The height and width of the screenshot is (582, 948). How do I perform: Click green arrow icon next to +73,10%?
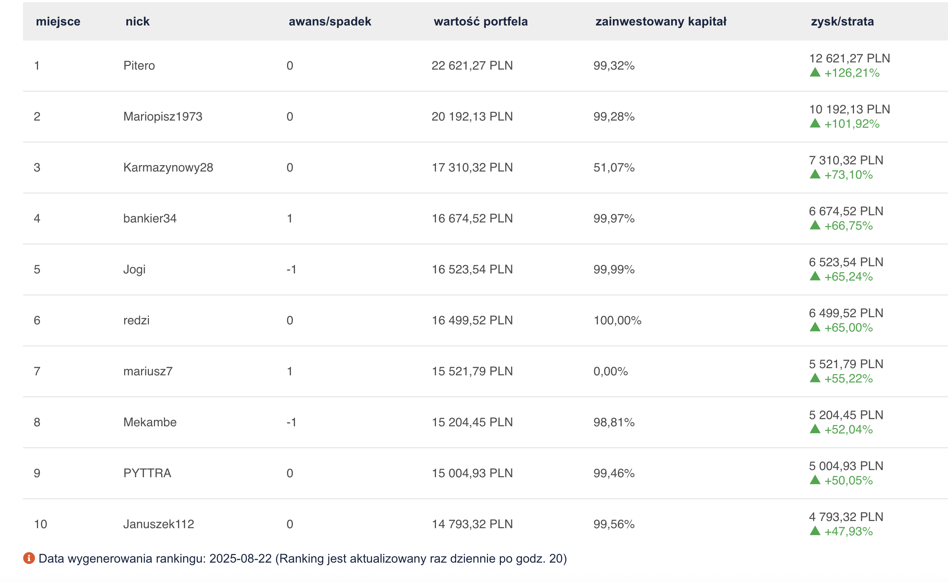815,174
